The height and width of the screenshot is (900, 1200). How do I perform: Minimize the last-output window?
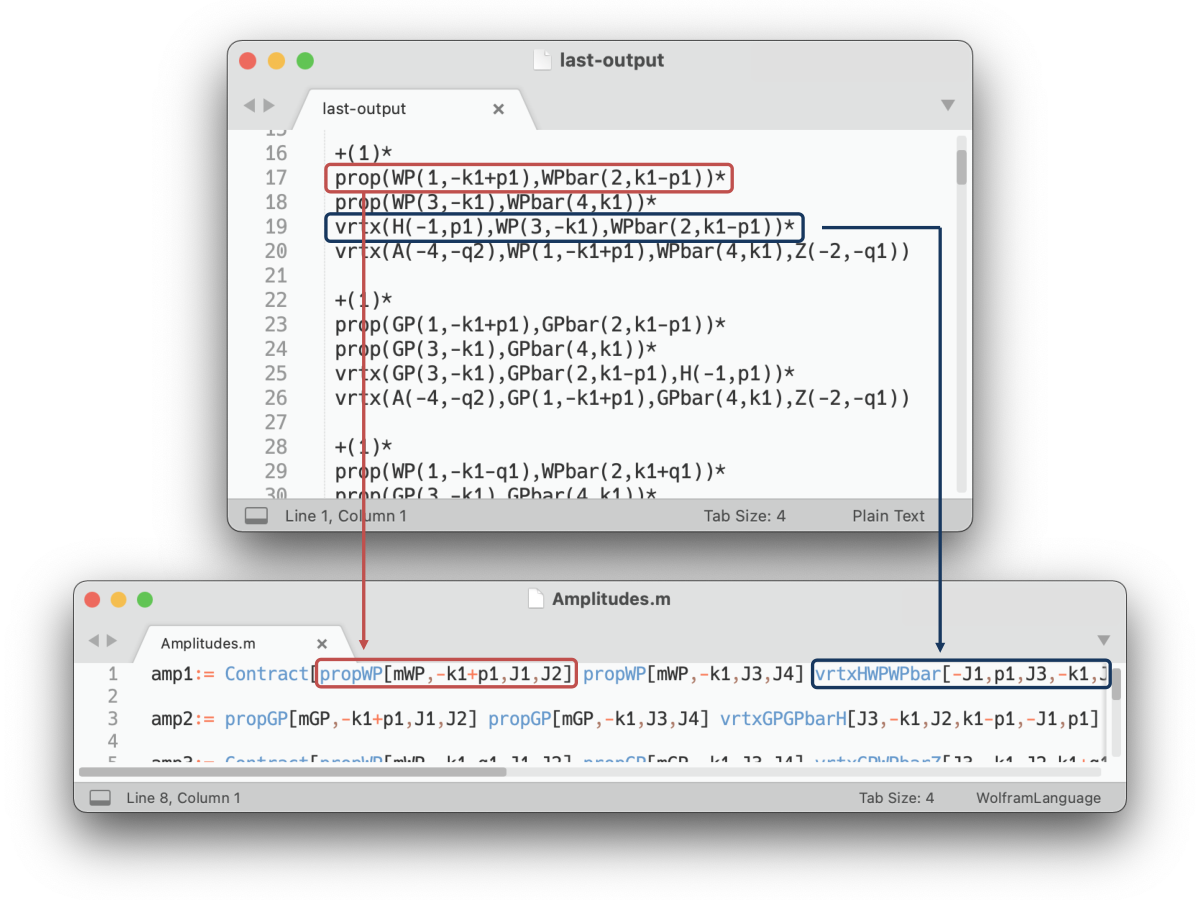(276, 61)
